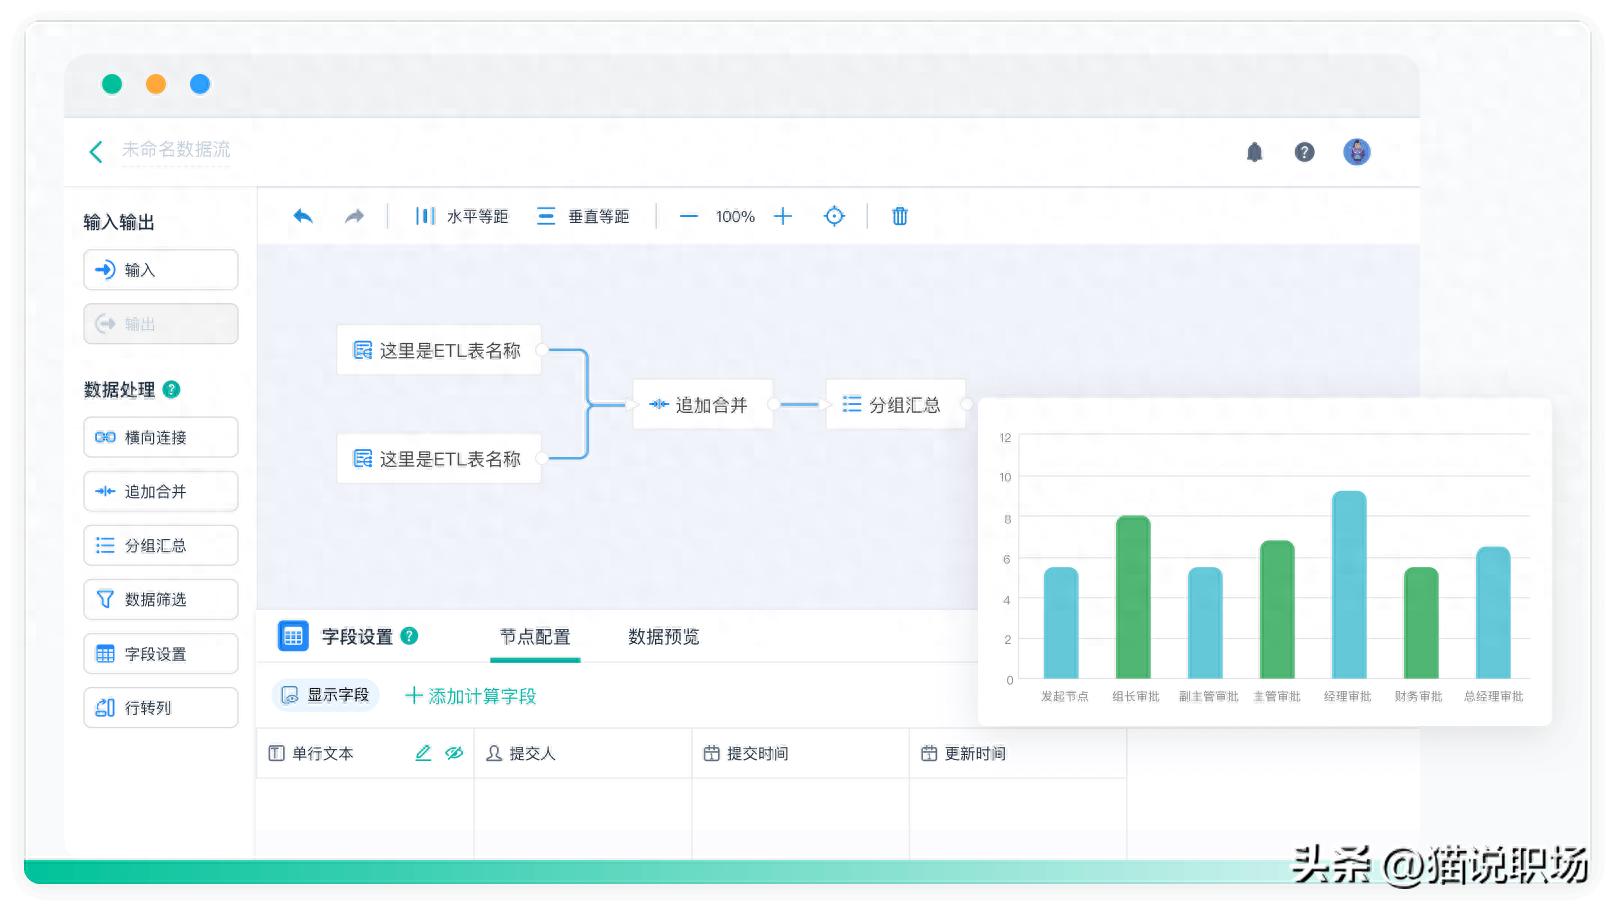1616x912 pixels.
Task: Click the help question mark icon
Action: pyautogui.click(x=1304, y=151)
